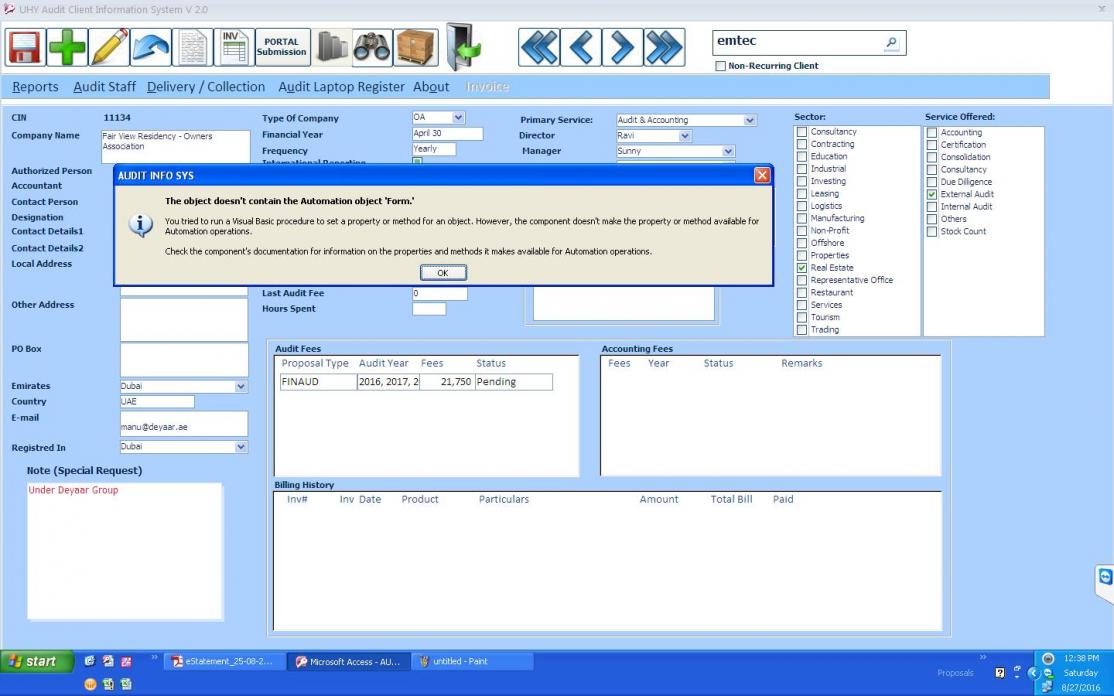
Task: Click the Country field UAE
Action: click(x=157, y=401)
